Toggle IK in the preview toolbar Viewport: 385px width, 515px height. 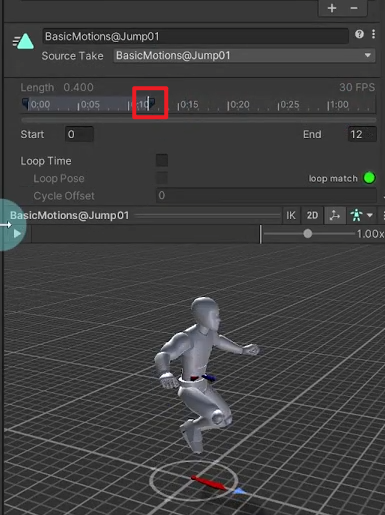pyautogui.click(x=291, y=215)
